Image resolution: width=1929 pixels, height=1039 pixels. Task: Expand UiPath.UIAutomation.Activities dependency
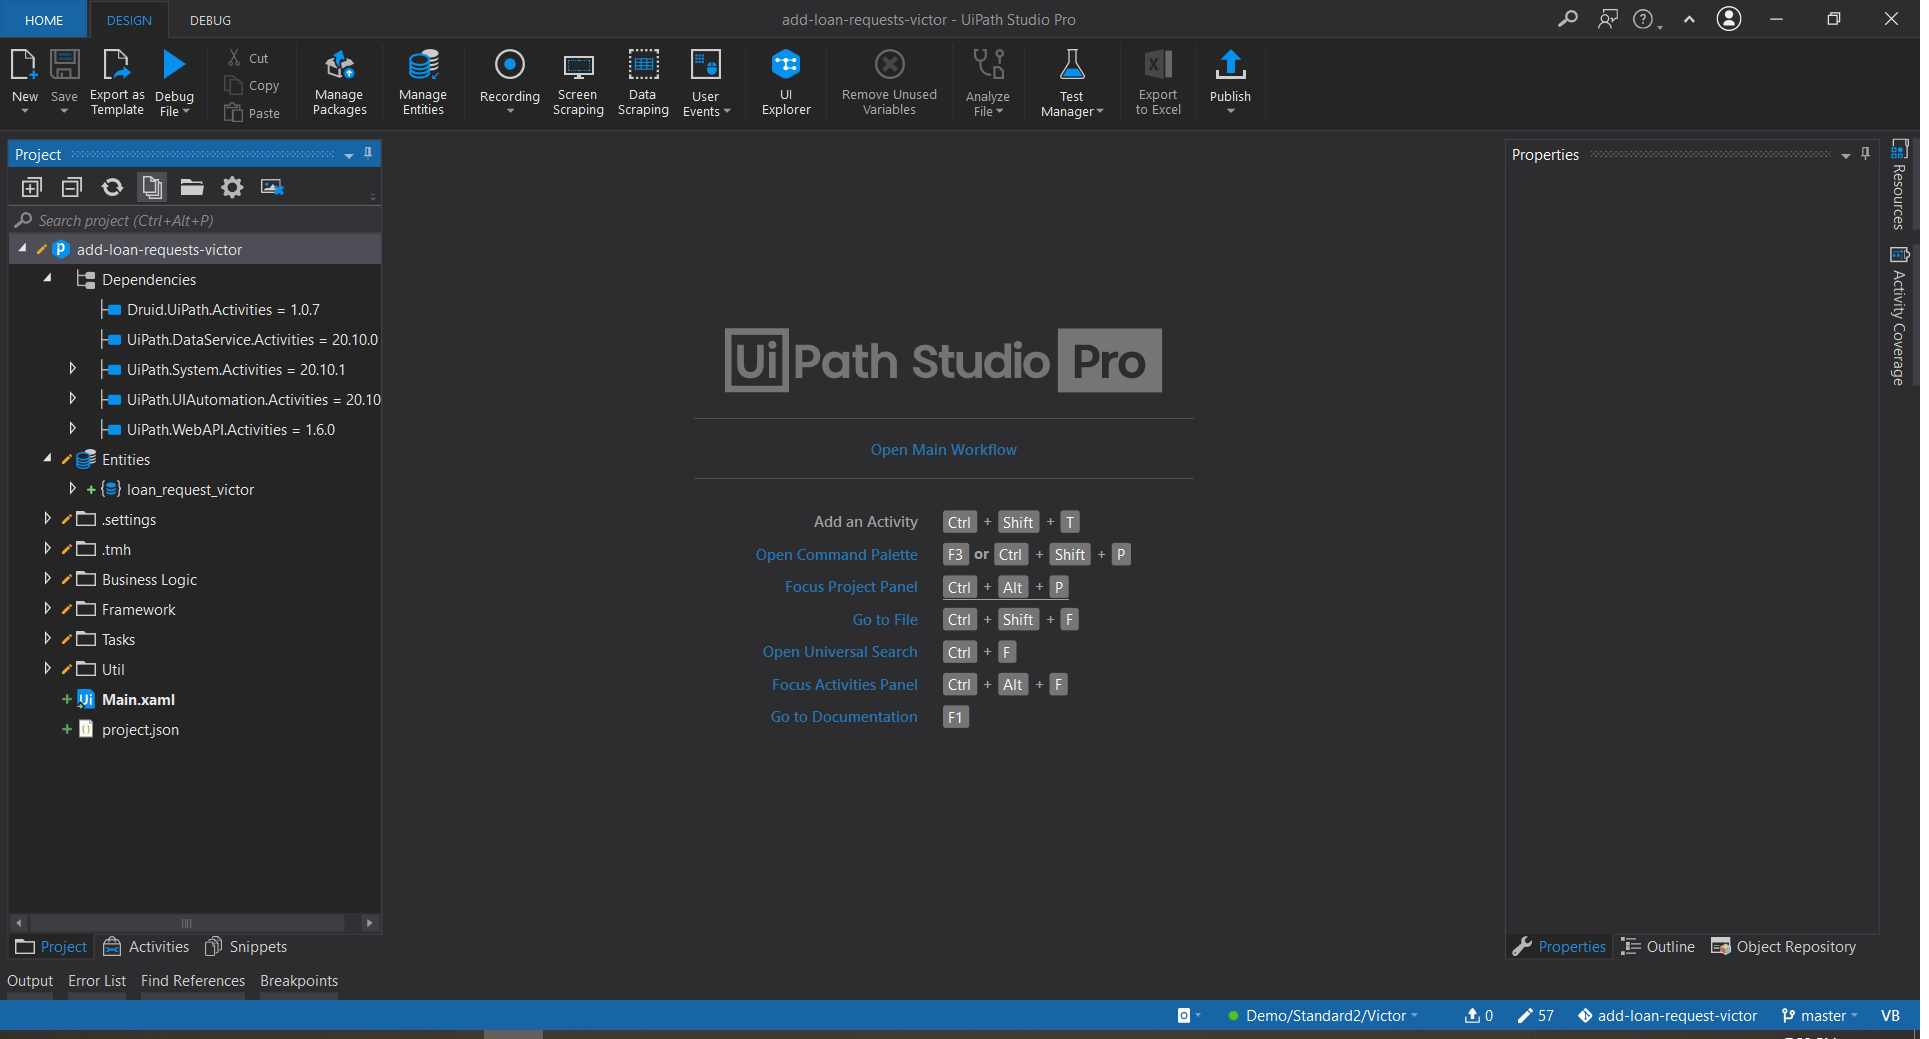72,399
